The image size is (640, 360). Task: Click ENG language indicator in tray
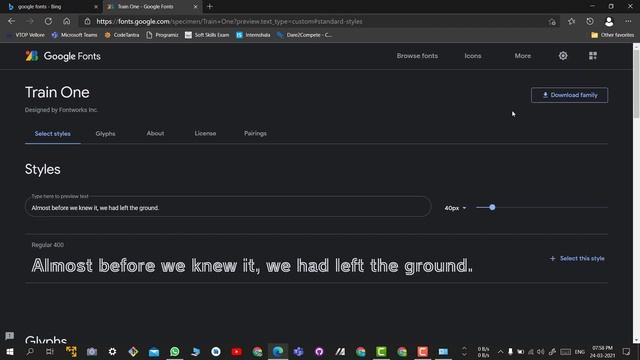580,351
